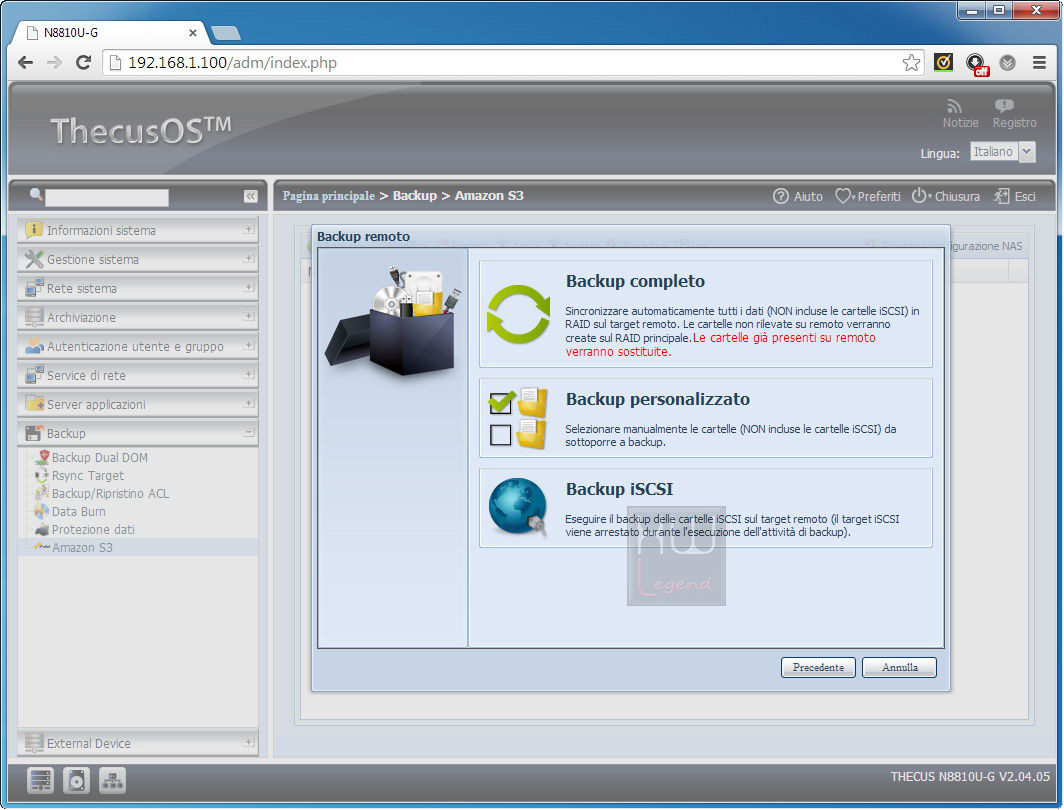Click the Norton checkmark extension icon
Image resolution: width=1064 pixels, height=810 pixels.
tap(943, 62)
